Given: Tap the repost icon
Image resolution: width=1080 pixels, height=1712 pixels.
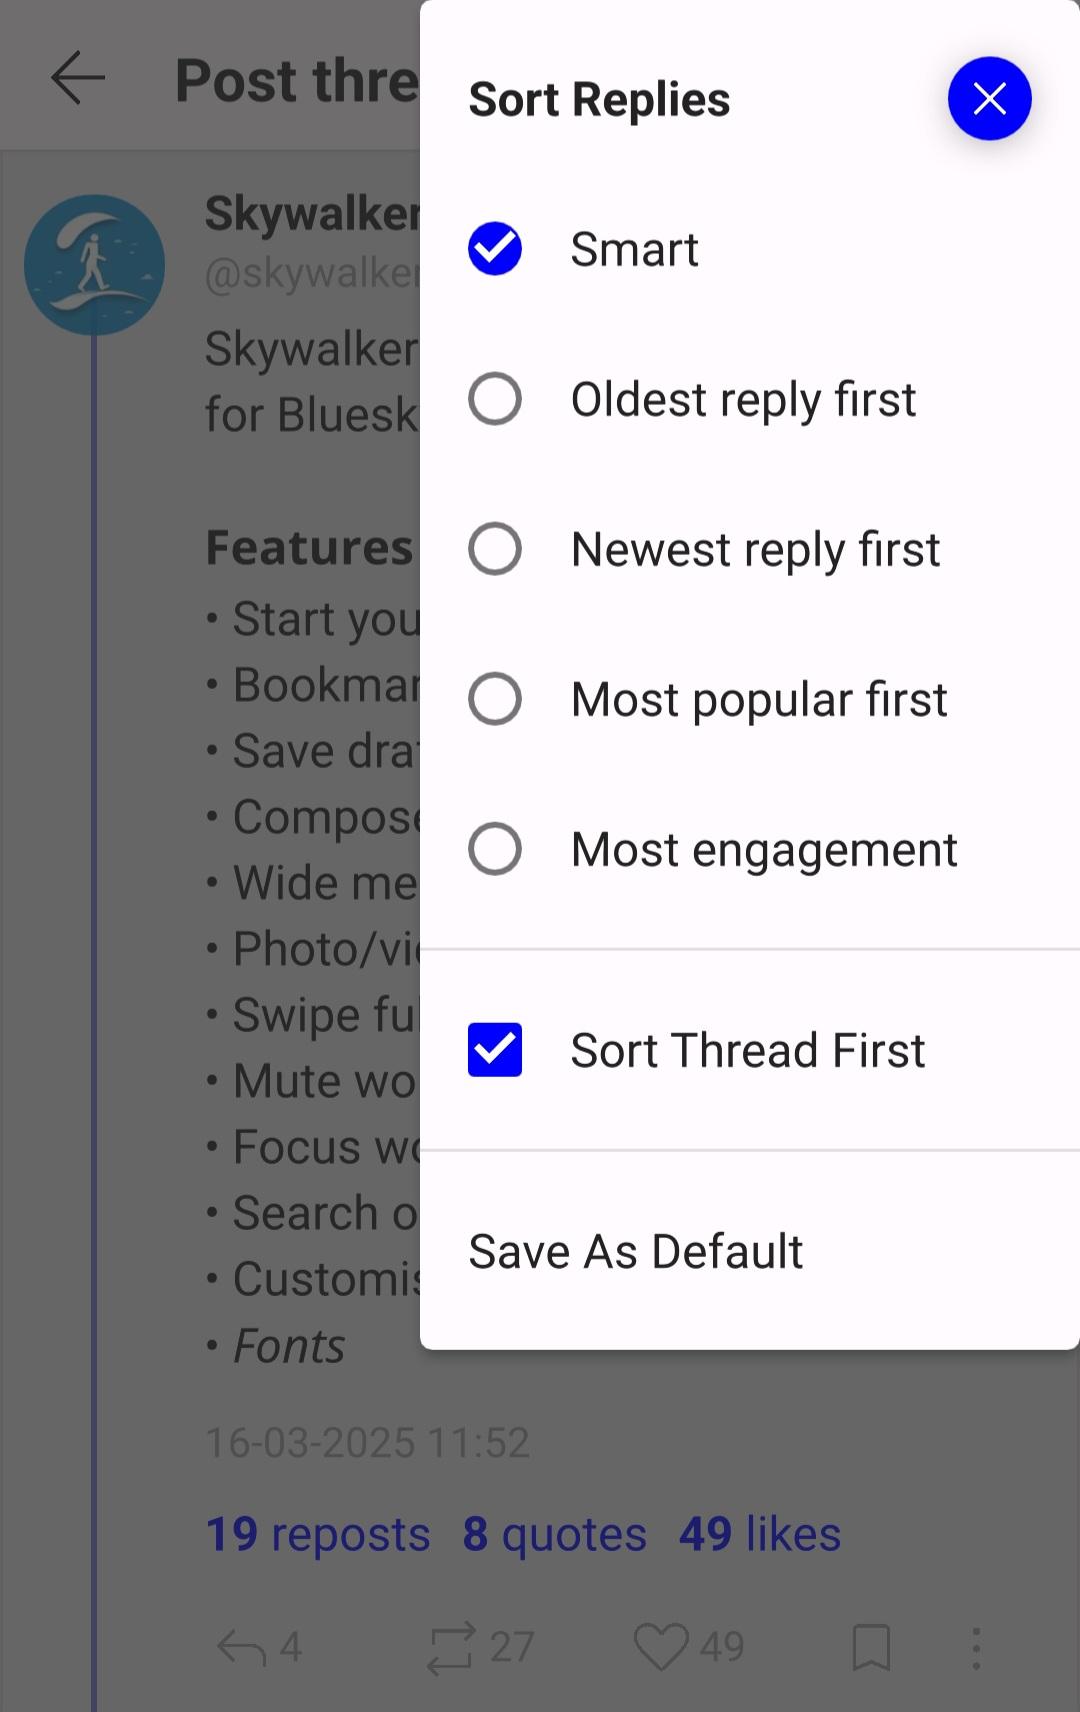Looking at the screenshot, I should (450, 1647).
